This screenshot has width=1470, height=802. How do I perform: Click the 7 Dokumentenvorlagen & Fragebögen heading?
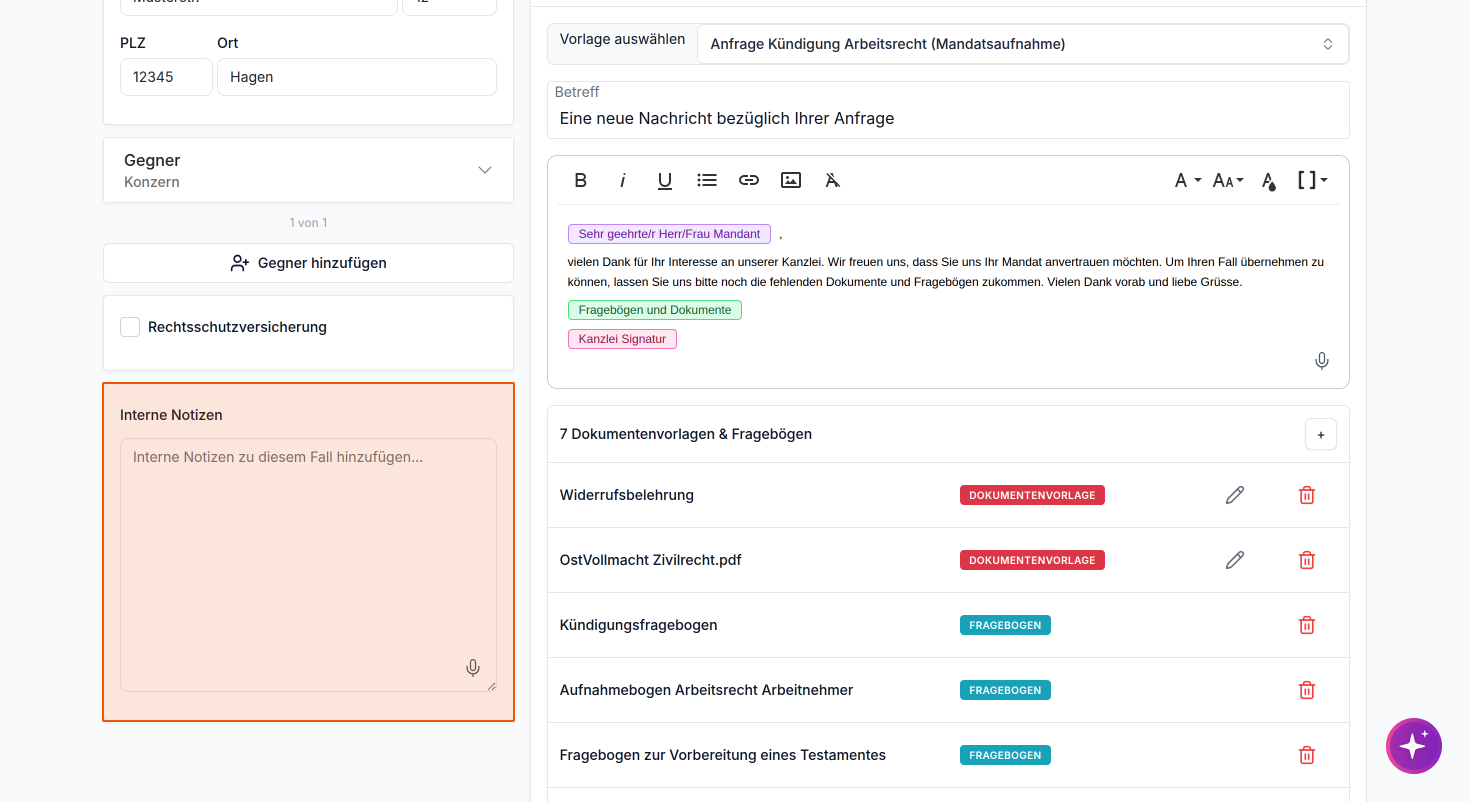tap(686, 434)
